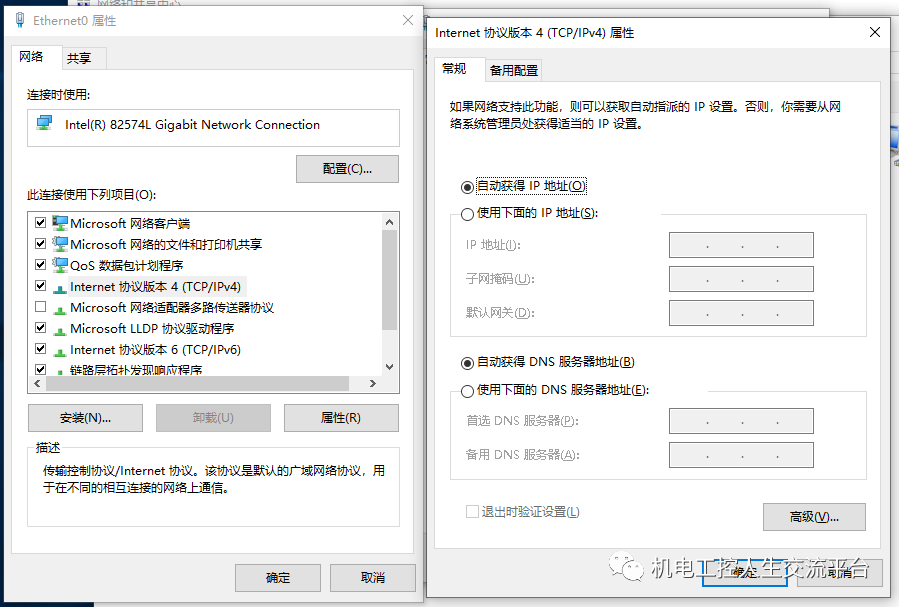Click the 配置(C)... button
The height and width of the screenshot is (607, 899).
pyautogui.click(x=347, y=169)
